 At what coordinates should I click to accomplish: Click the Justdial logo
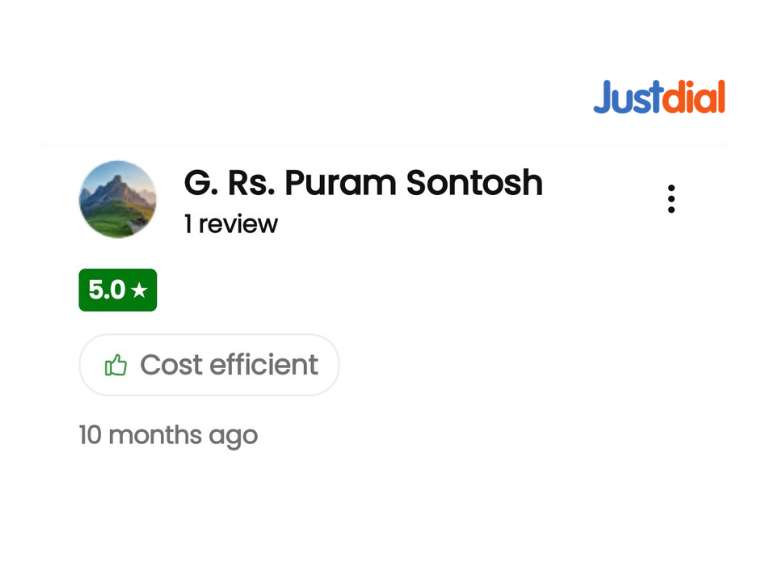tap(659, 98)
